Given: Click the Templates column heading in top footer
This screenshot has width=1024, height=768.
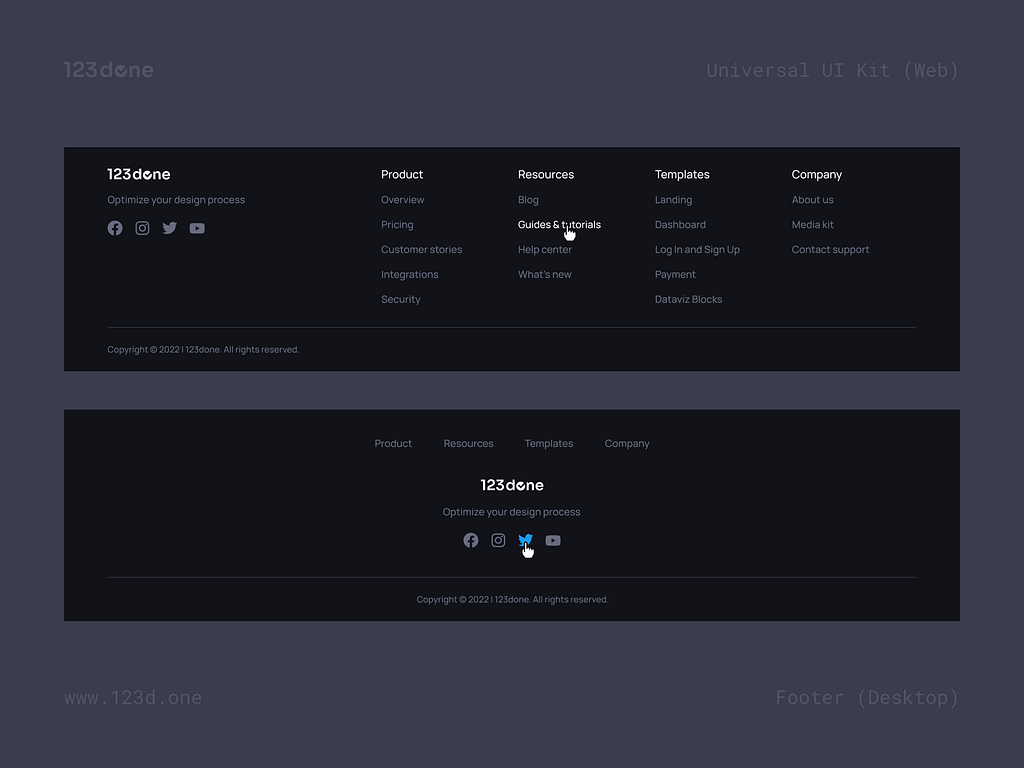Looking at the screenshot, I should (x=682, y=174).
